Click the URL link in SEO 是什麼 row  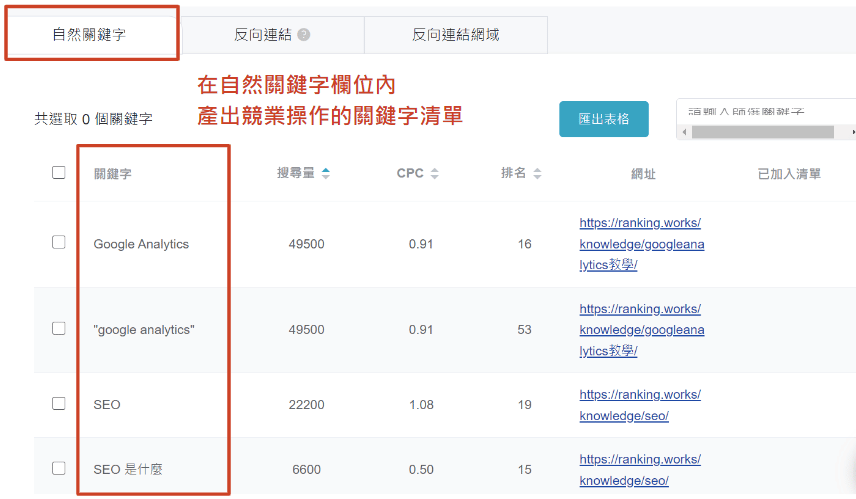pos(639,470)
